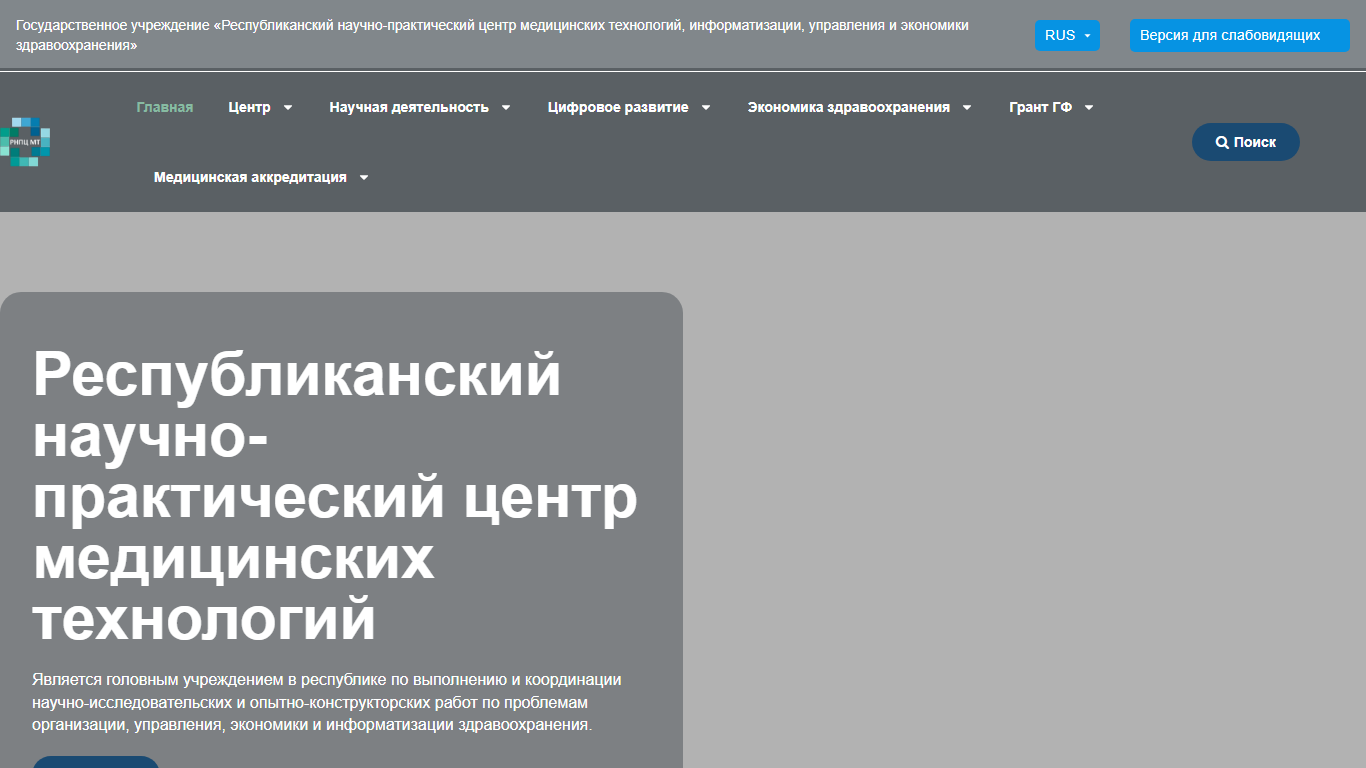Expand the arrow next to Цифровое развитие
The width and height of the screenshot is (1366, 768).
[x=706, y=108]
